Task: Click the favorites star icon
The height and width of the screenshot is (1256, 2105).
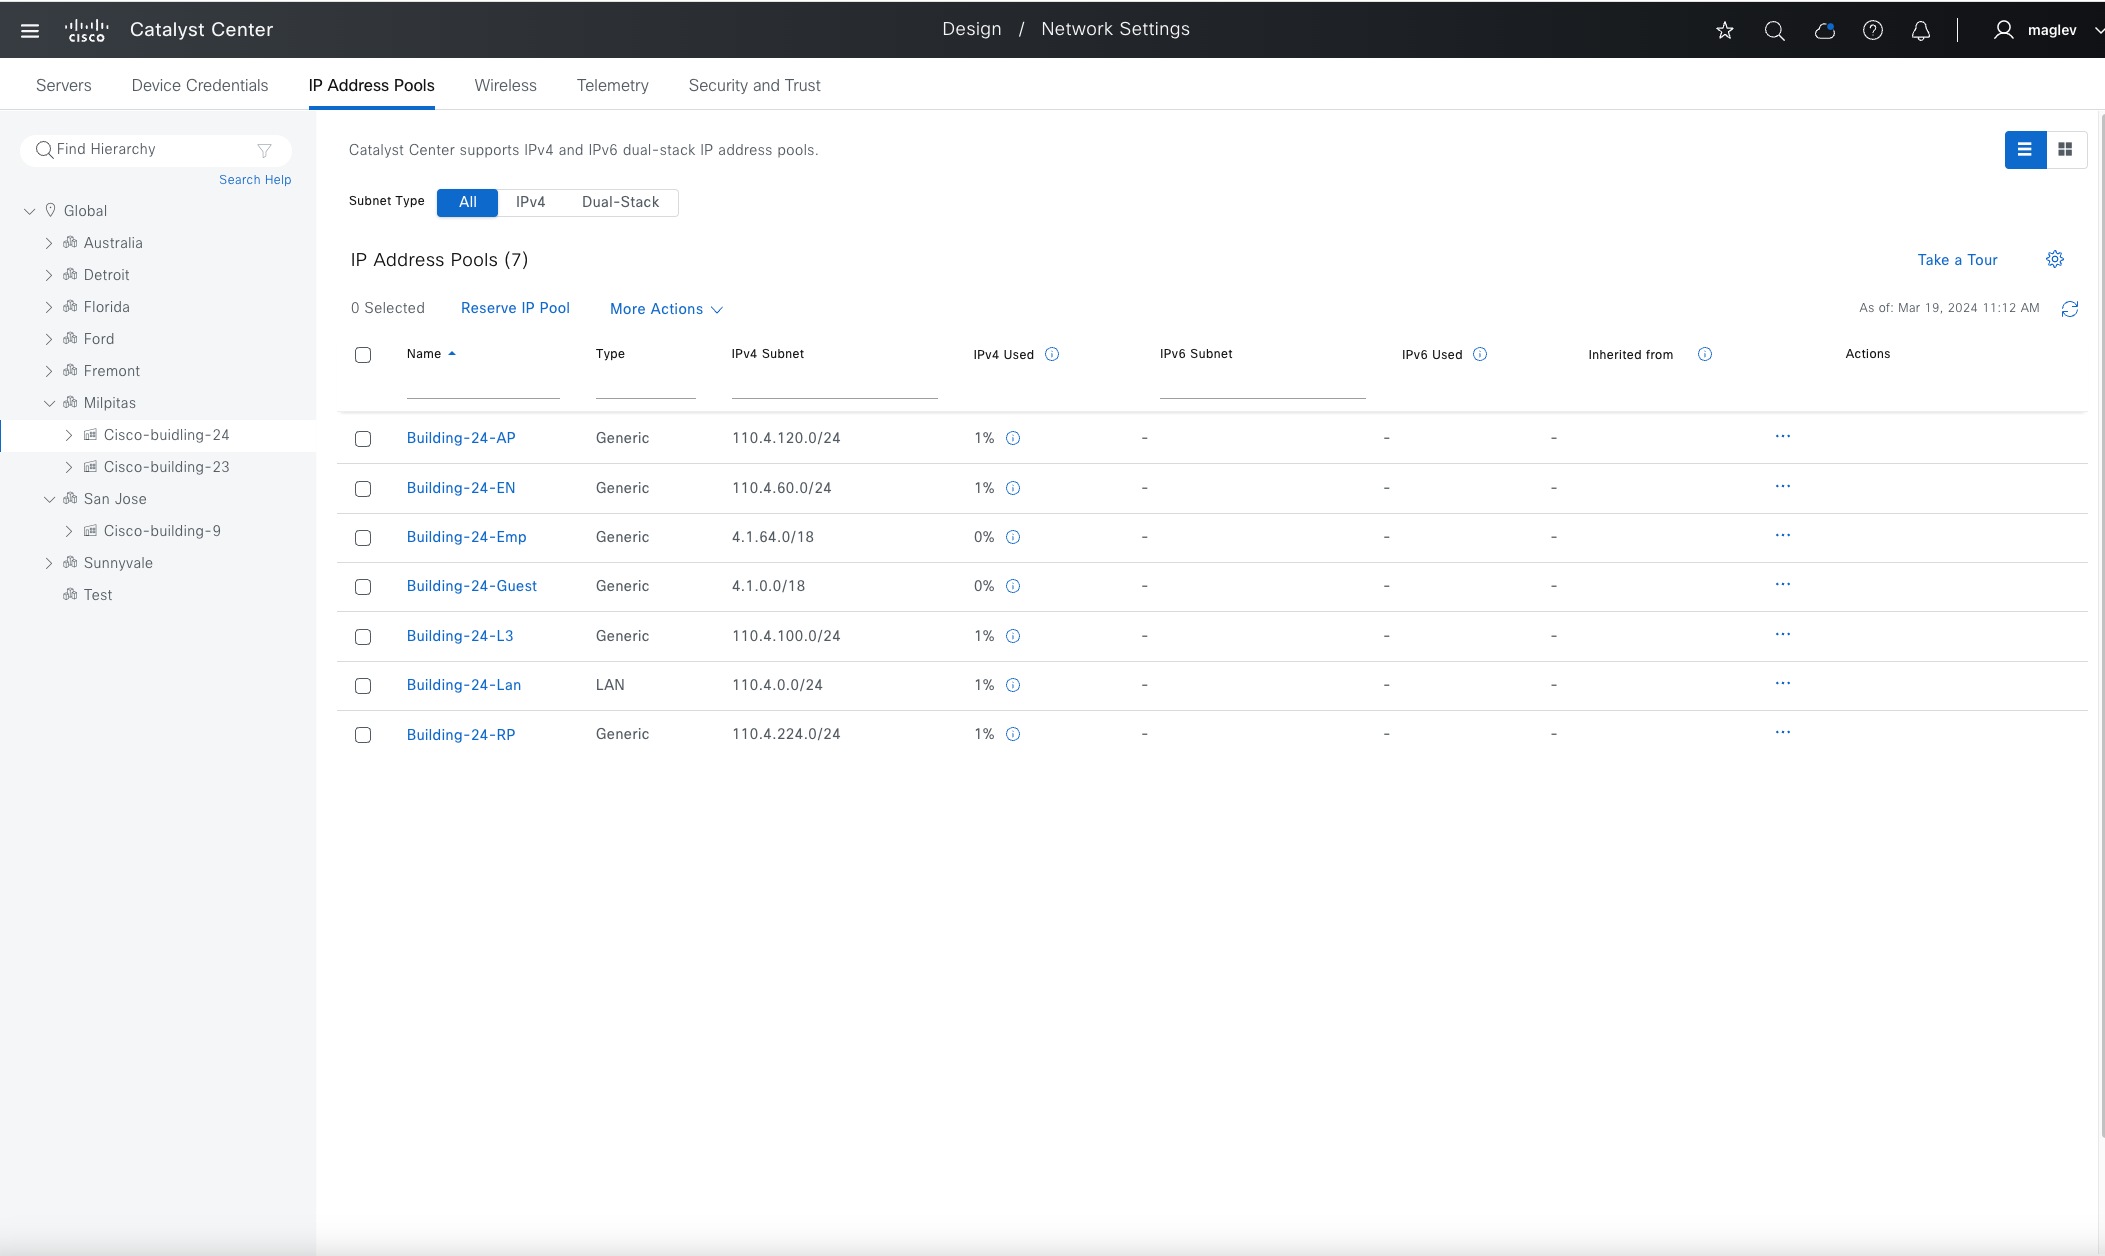Action: (1725, 31)
